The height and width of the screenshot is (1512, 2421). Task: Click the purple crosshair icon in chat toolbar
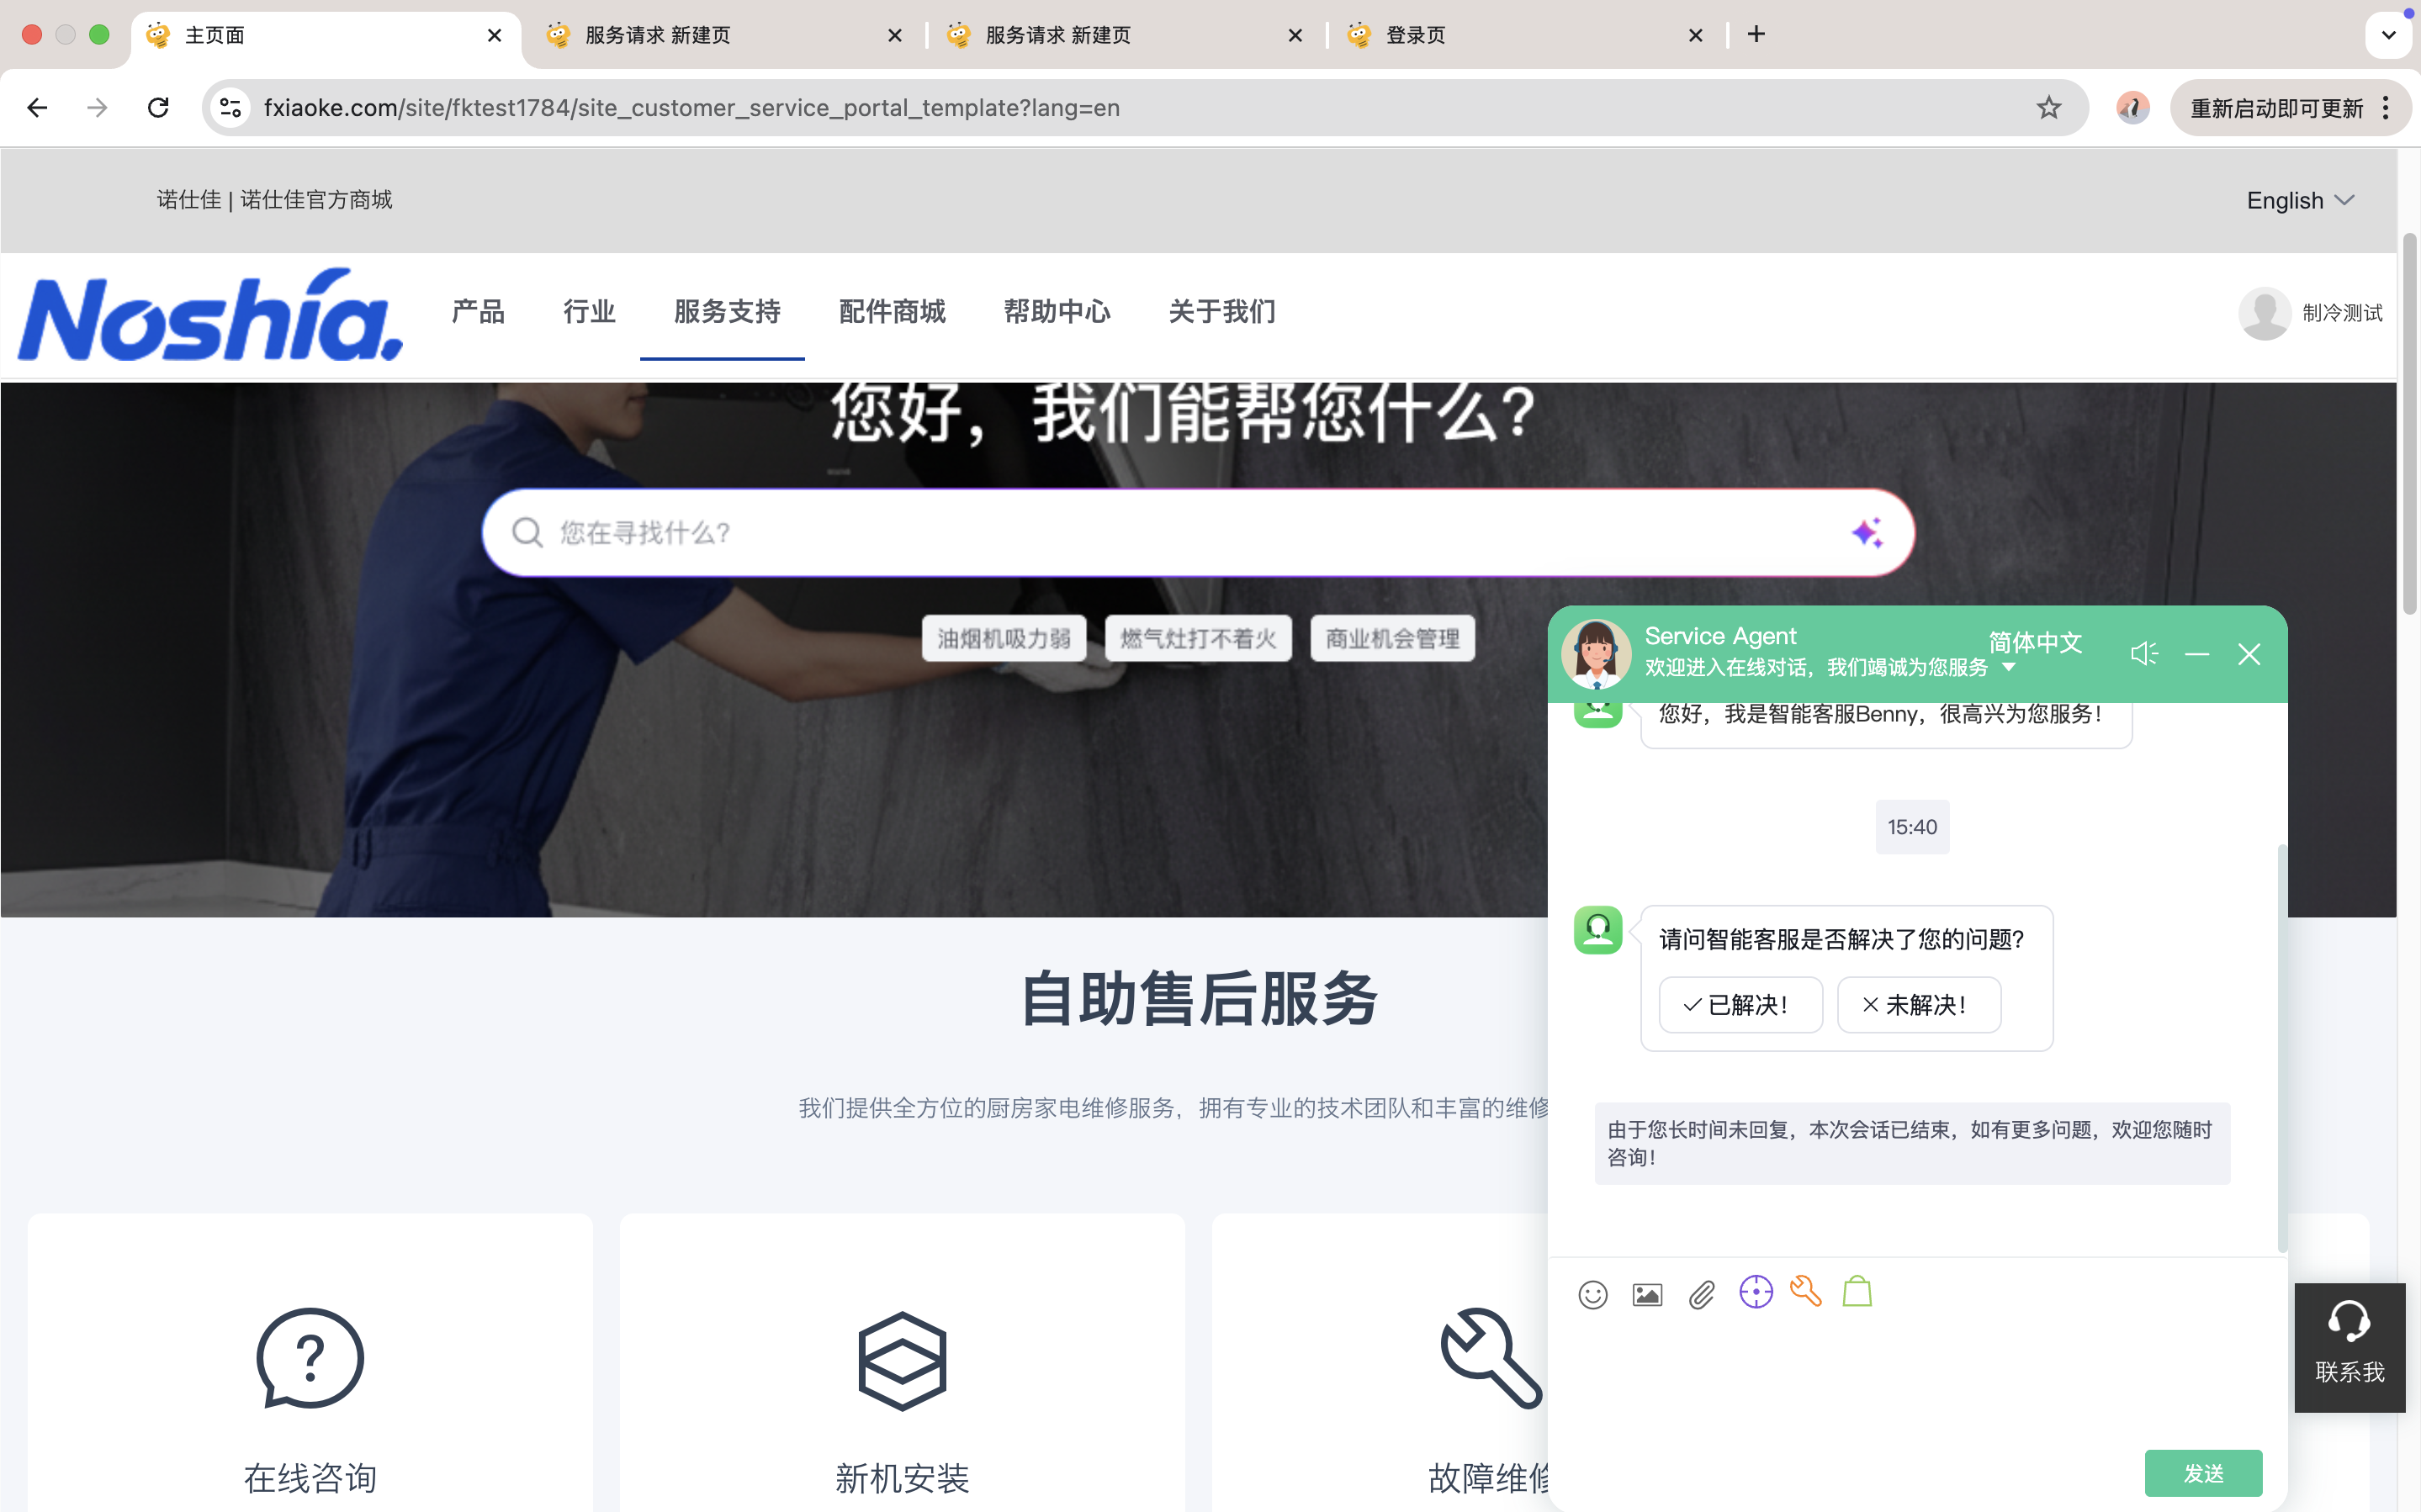coord(1755,1292)
